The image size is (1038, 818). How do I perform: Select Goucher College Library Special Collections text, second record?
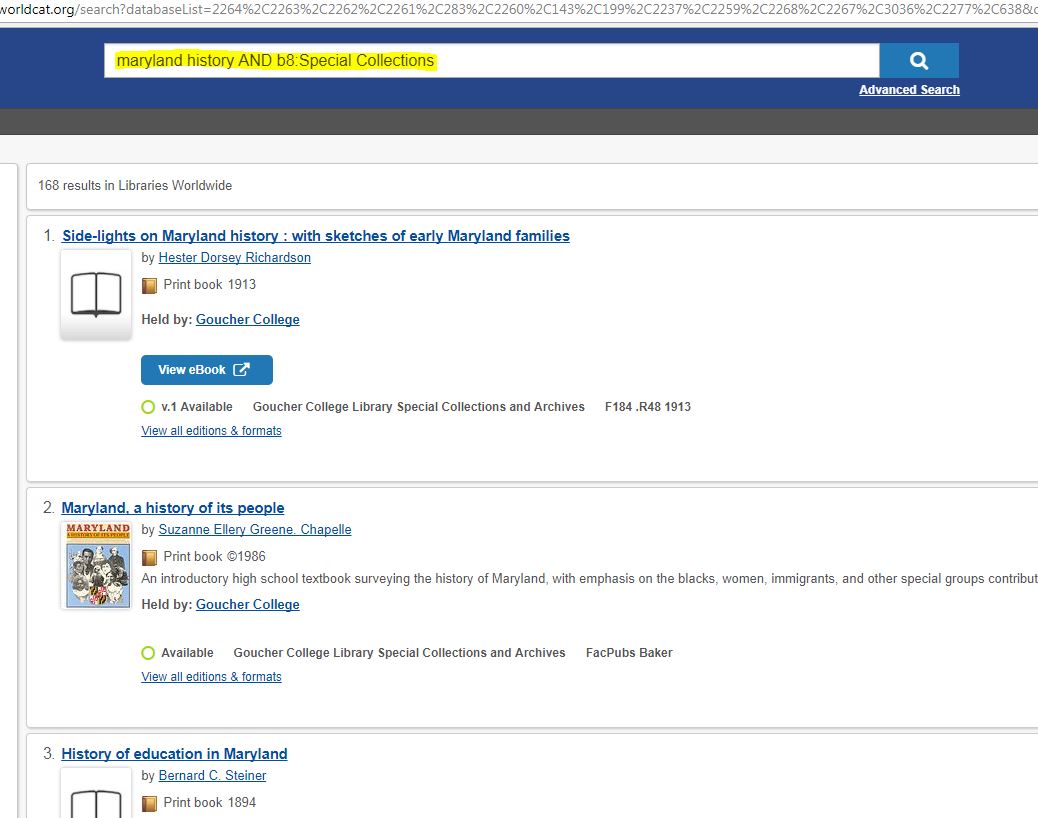399,653
